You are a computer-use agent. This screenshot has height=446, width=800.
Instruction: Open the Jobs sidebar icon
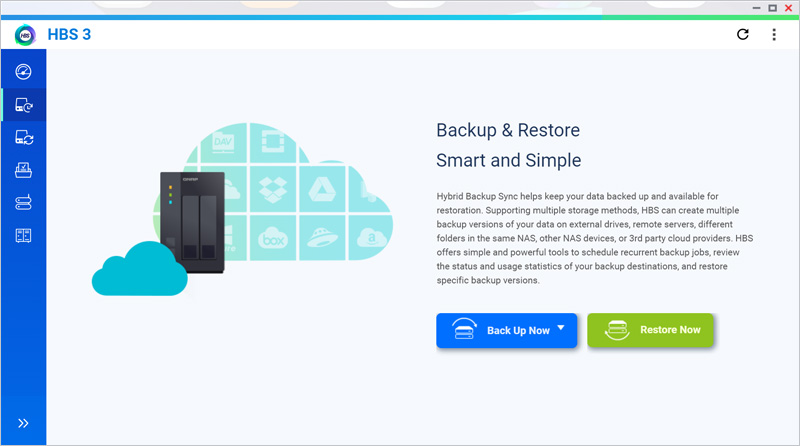[23, 170]
